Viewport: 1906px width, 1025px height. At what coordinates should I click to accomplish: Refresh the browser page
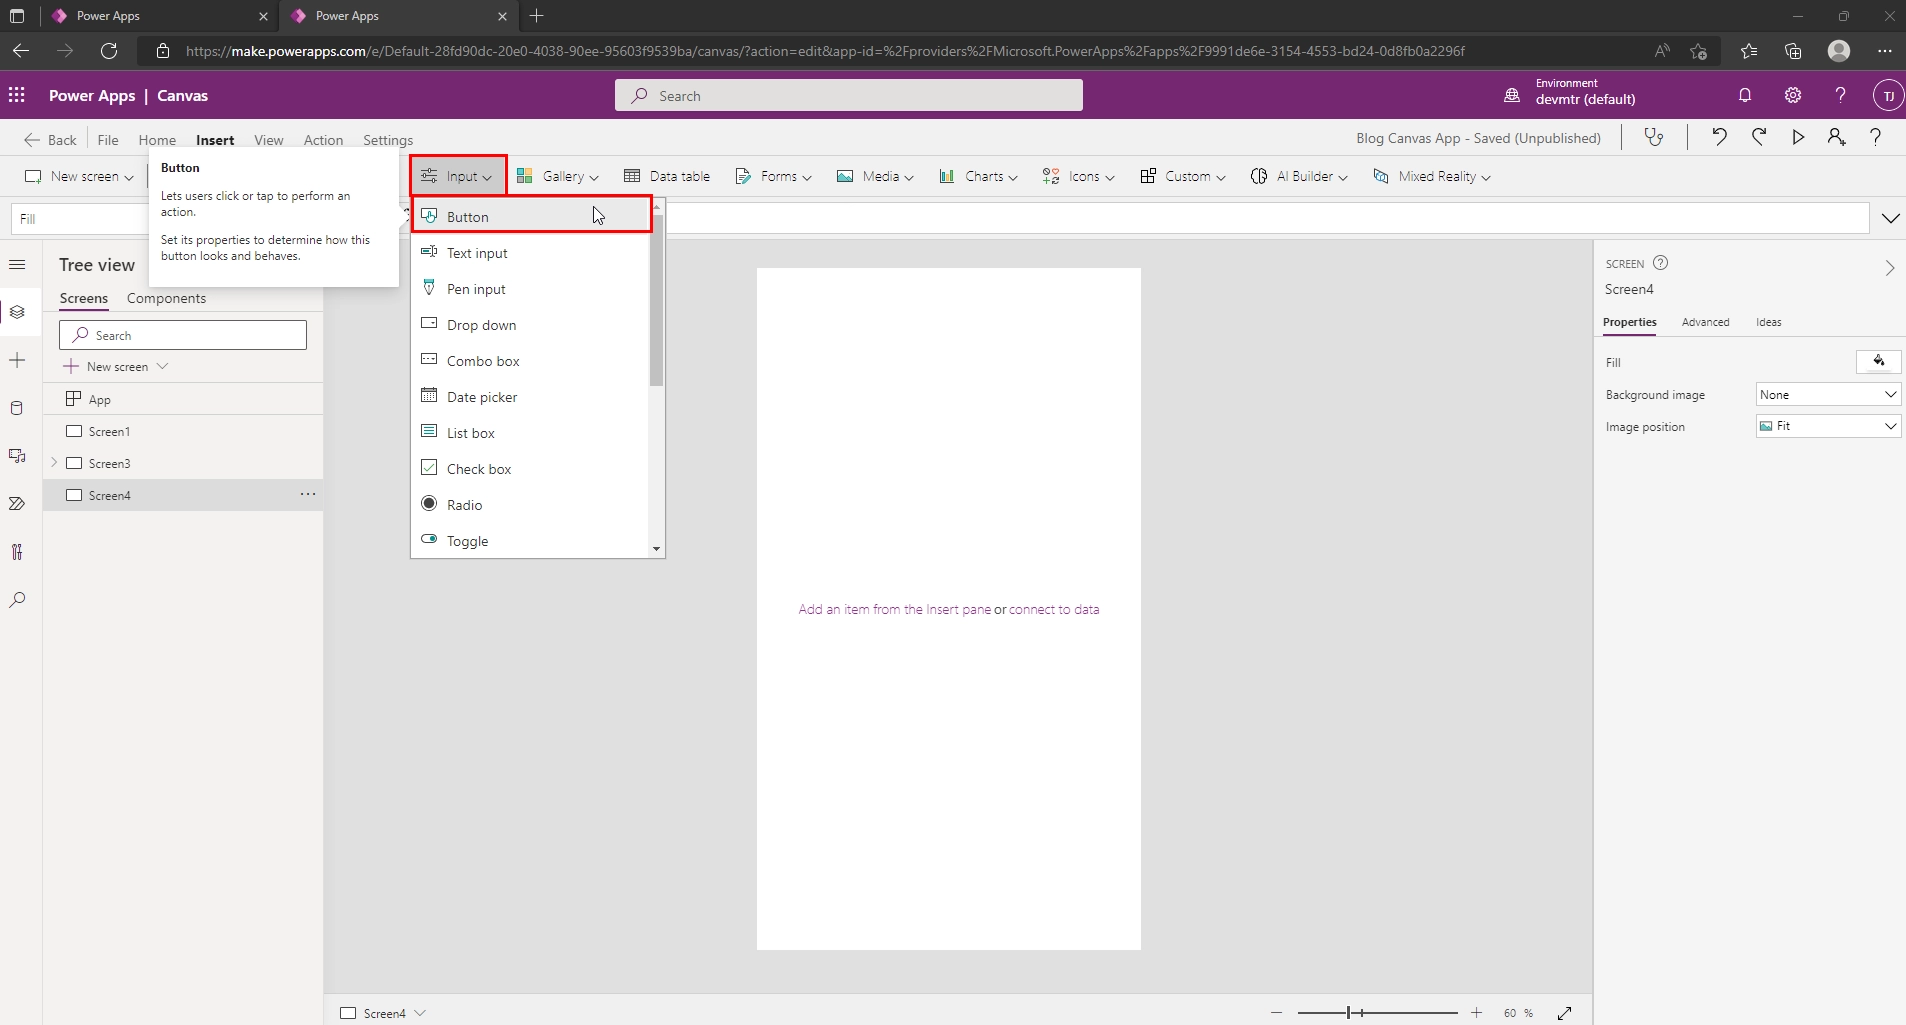(x=109, y=50)
